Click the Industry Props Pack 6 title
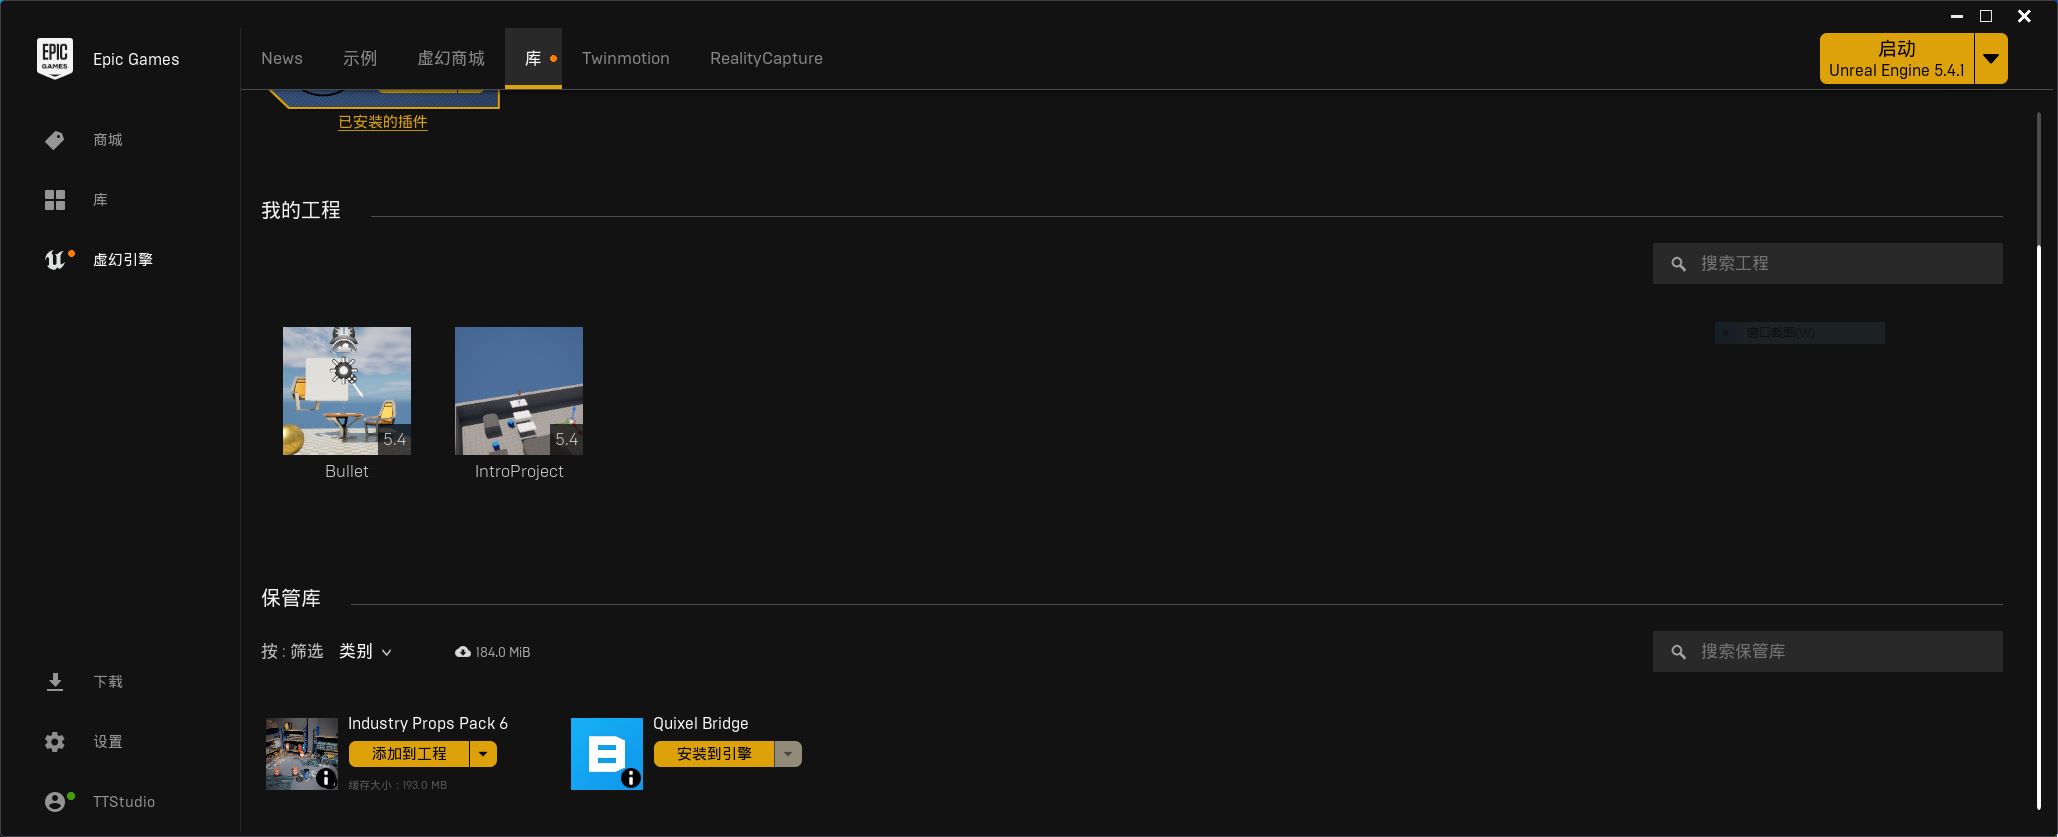Screen dimensions: 2058x837 [x=428, y=723]
